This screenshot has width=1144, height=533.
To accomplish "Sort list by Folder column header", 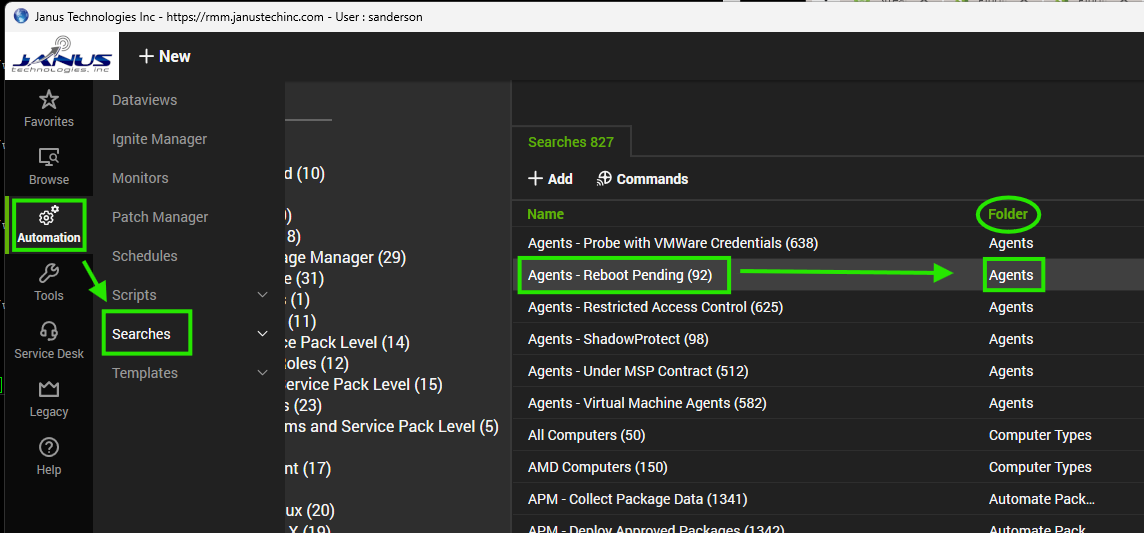I will 1008,214.
